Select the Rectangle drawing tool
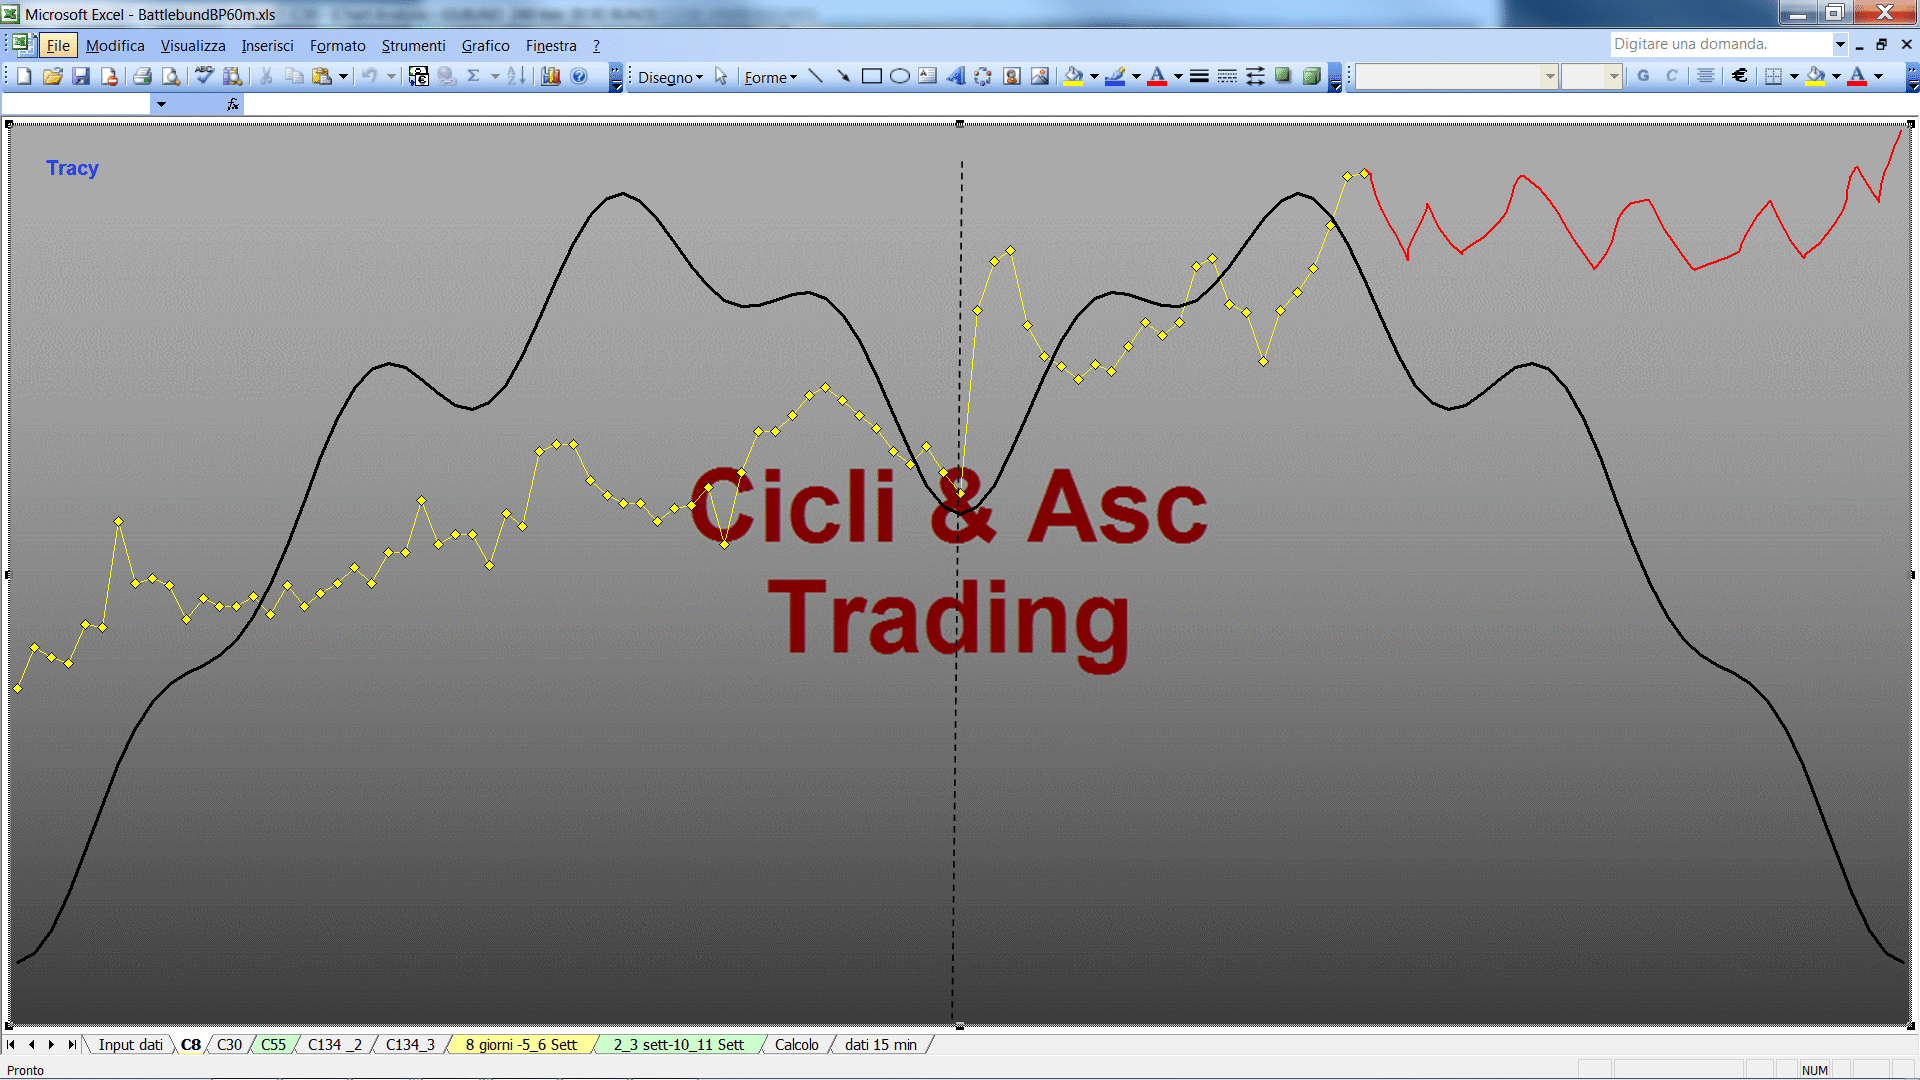The height and width of the screenshot is (1080, 1920). (x=871, y=76)
